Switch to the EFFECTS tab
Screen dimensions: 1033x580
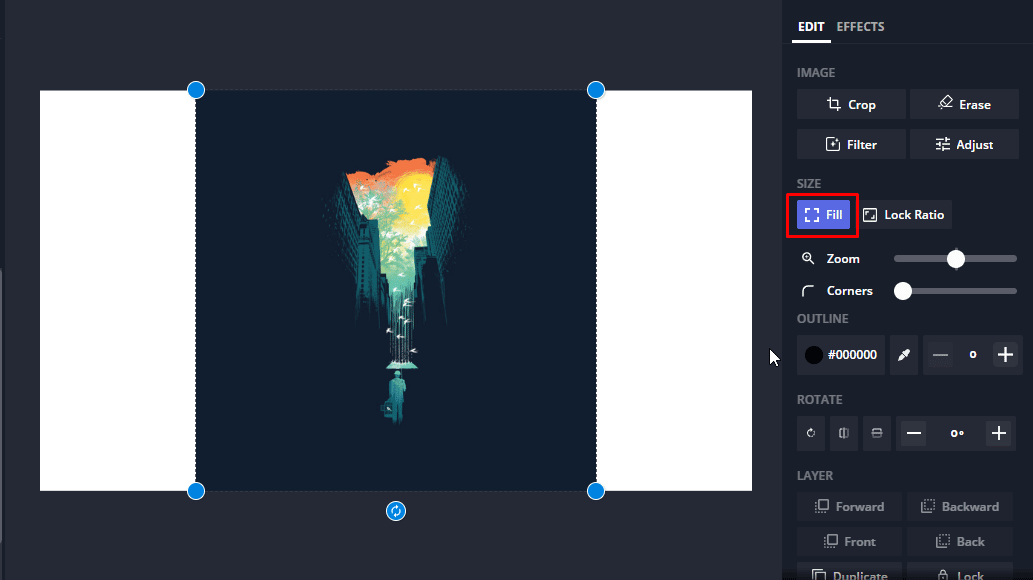coord(860,27)
